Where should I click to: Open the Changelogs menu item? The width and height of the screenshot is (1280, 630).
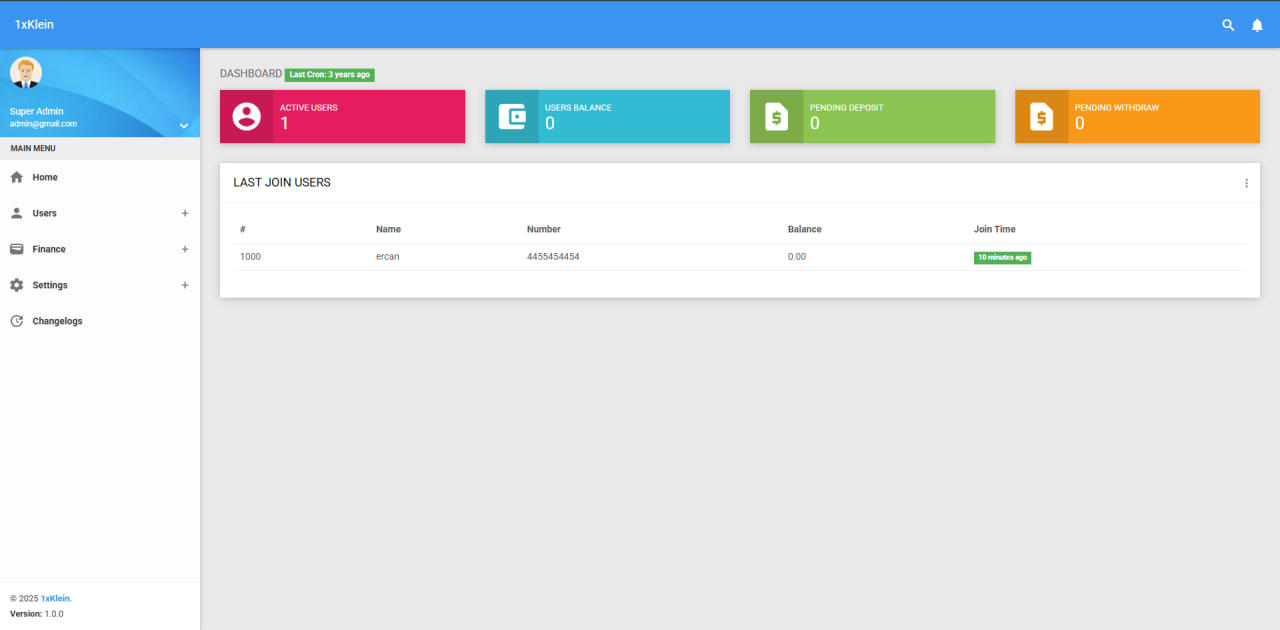coord(100,321)
